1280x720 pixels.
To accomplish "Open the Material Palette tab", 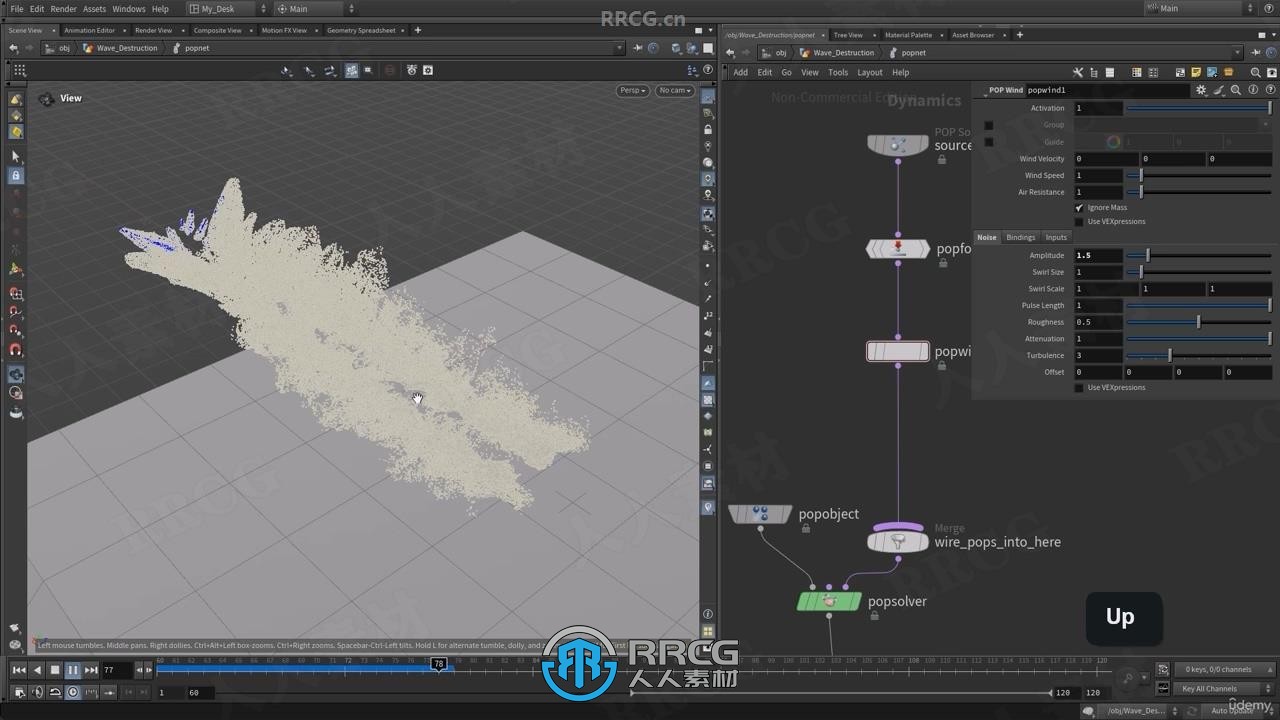I will [x=908, y=35].
